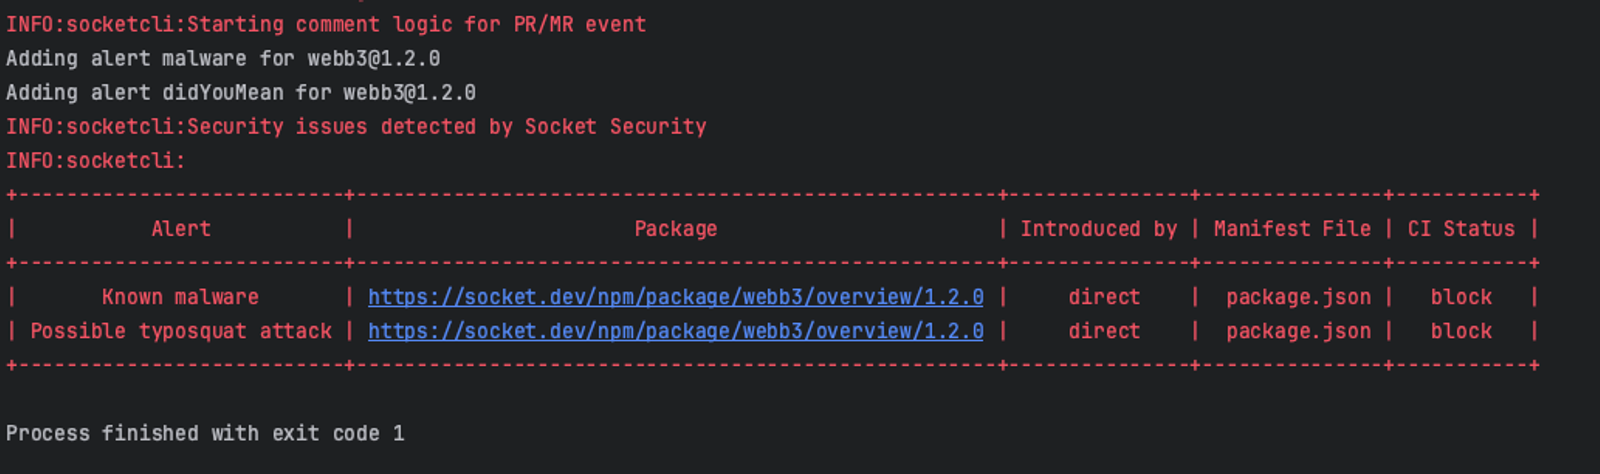Open the socket.dev link in Known malware row
The height and width of the screenshot is (474, 1600).
(x=676, y=297)
